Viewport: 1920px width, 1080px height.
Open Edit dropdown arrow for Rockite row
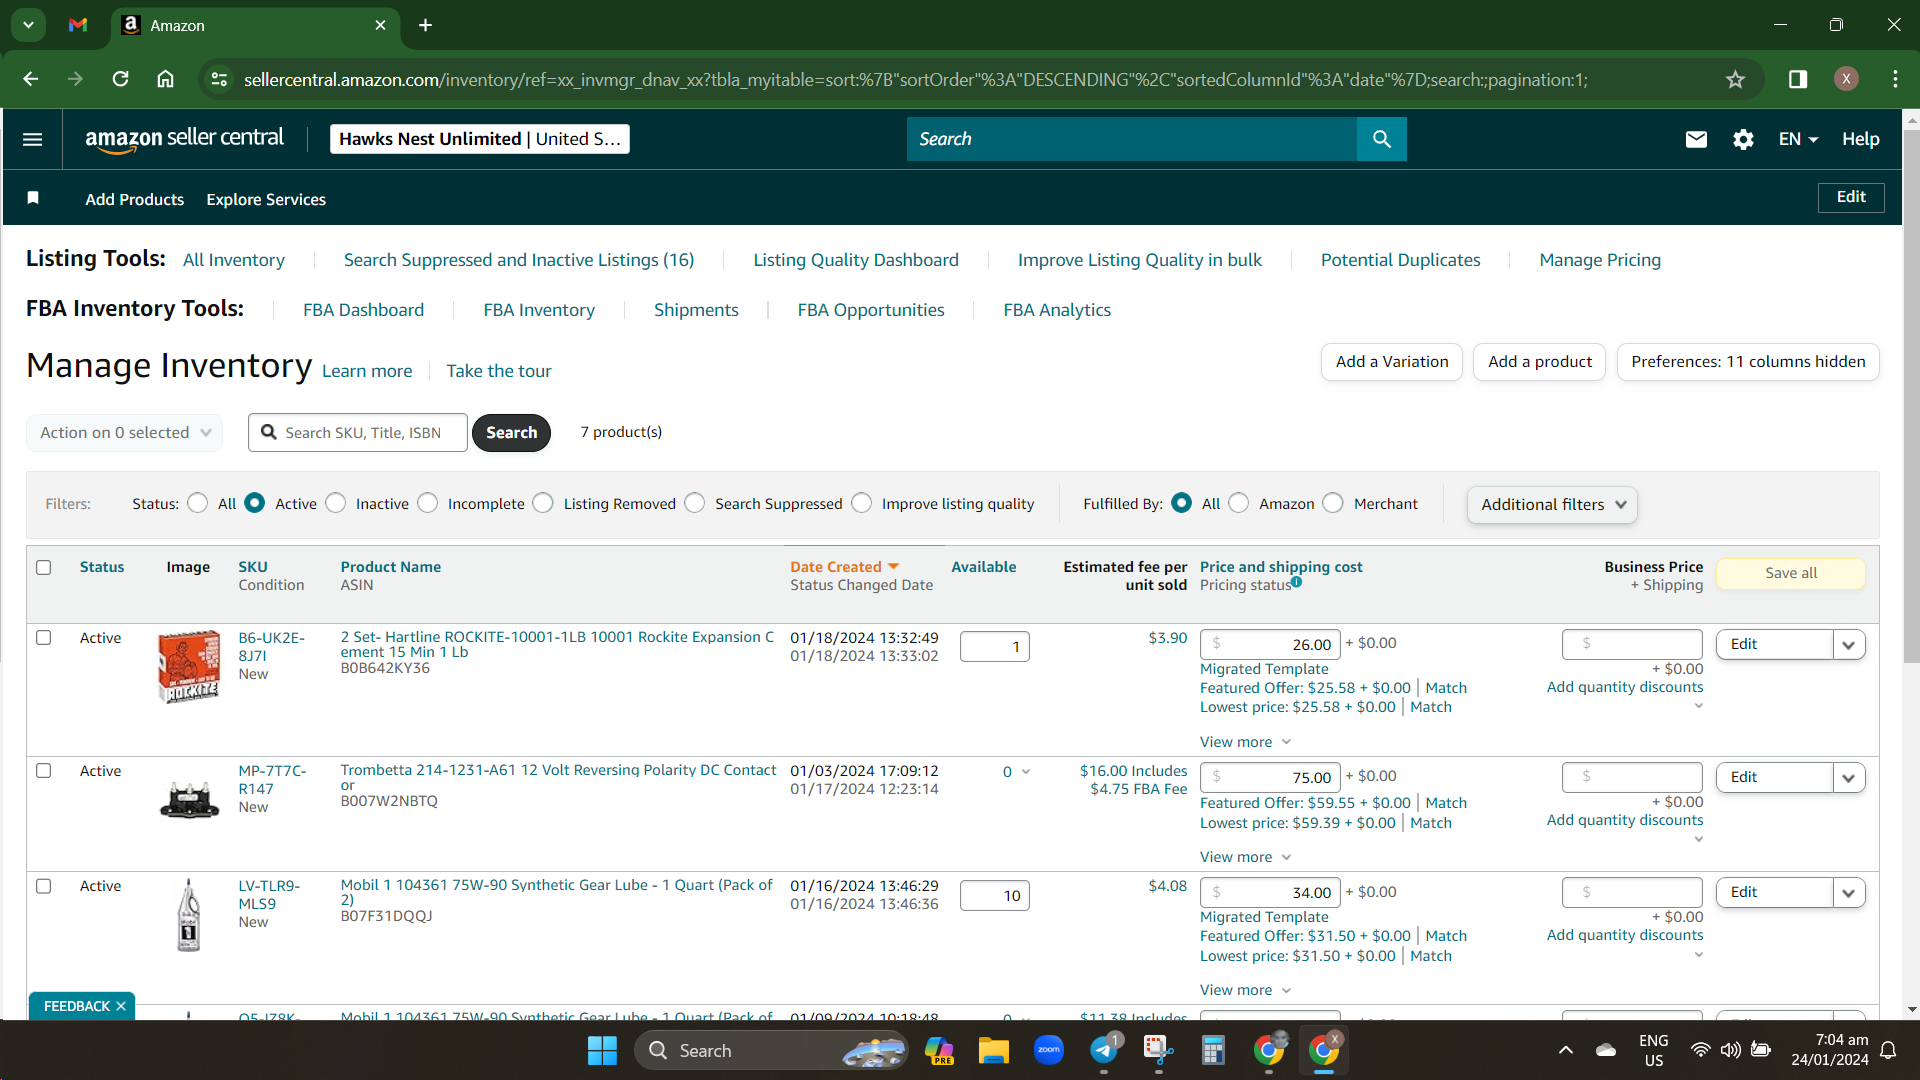coord(1849,644)
